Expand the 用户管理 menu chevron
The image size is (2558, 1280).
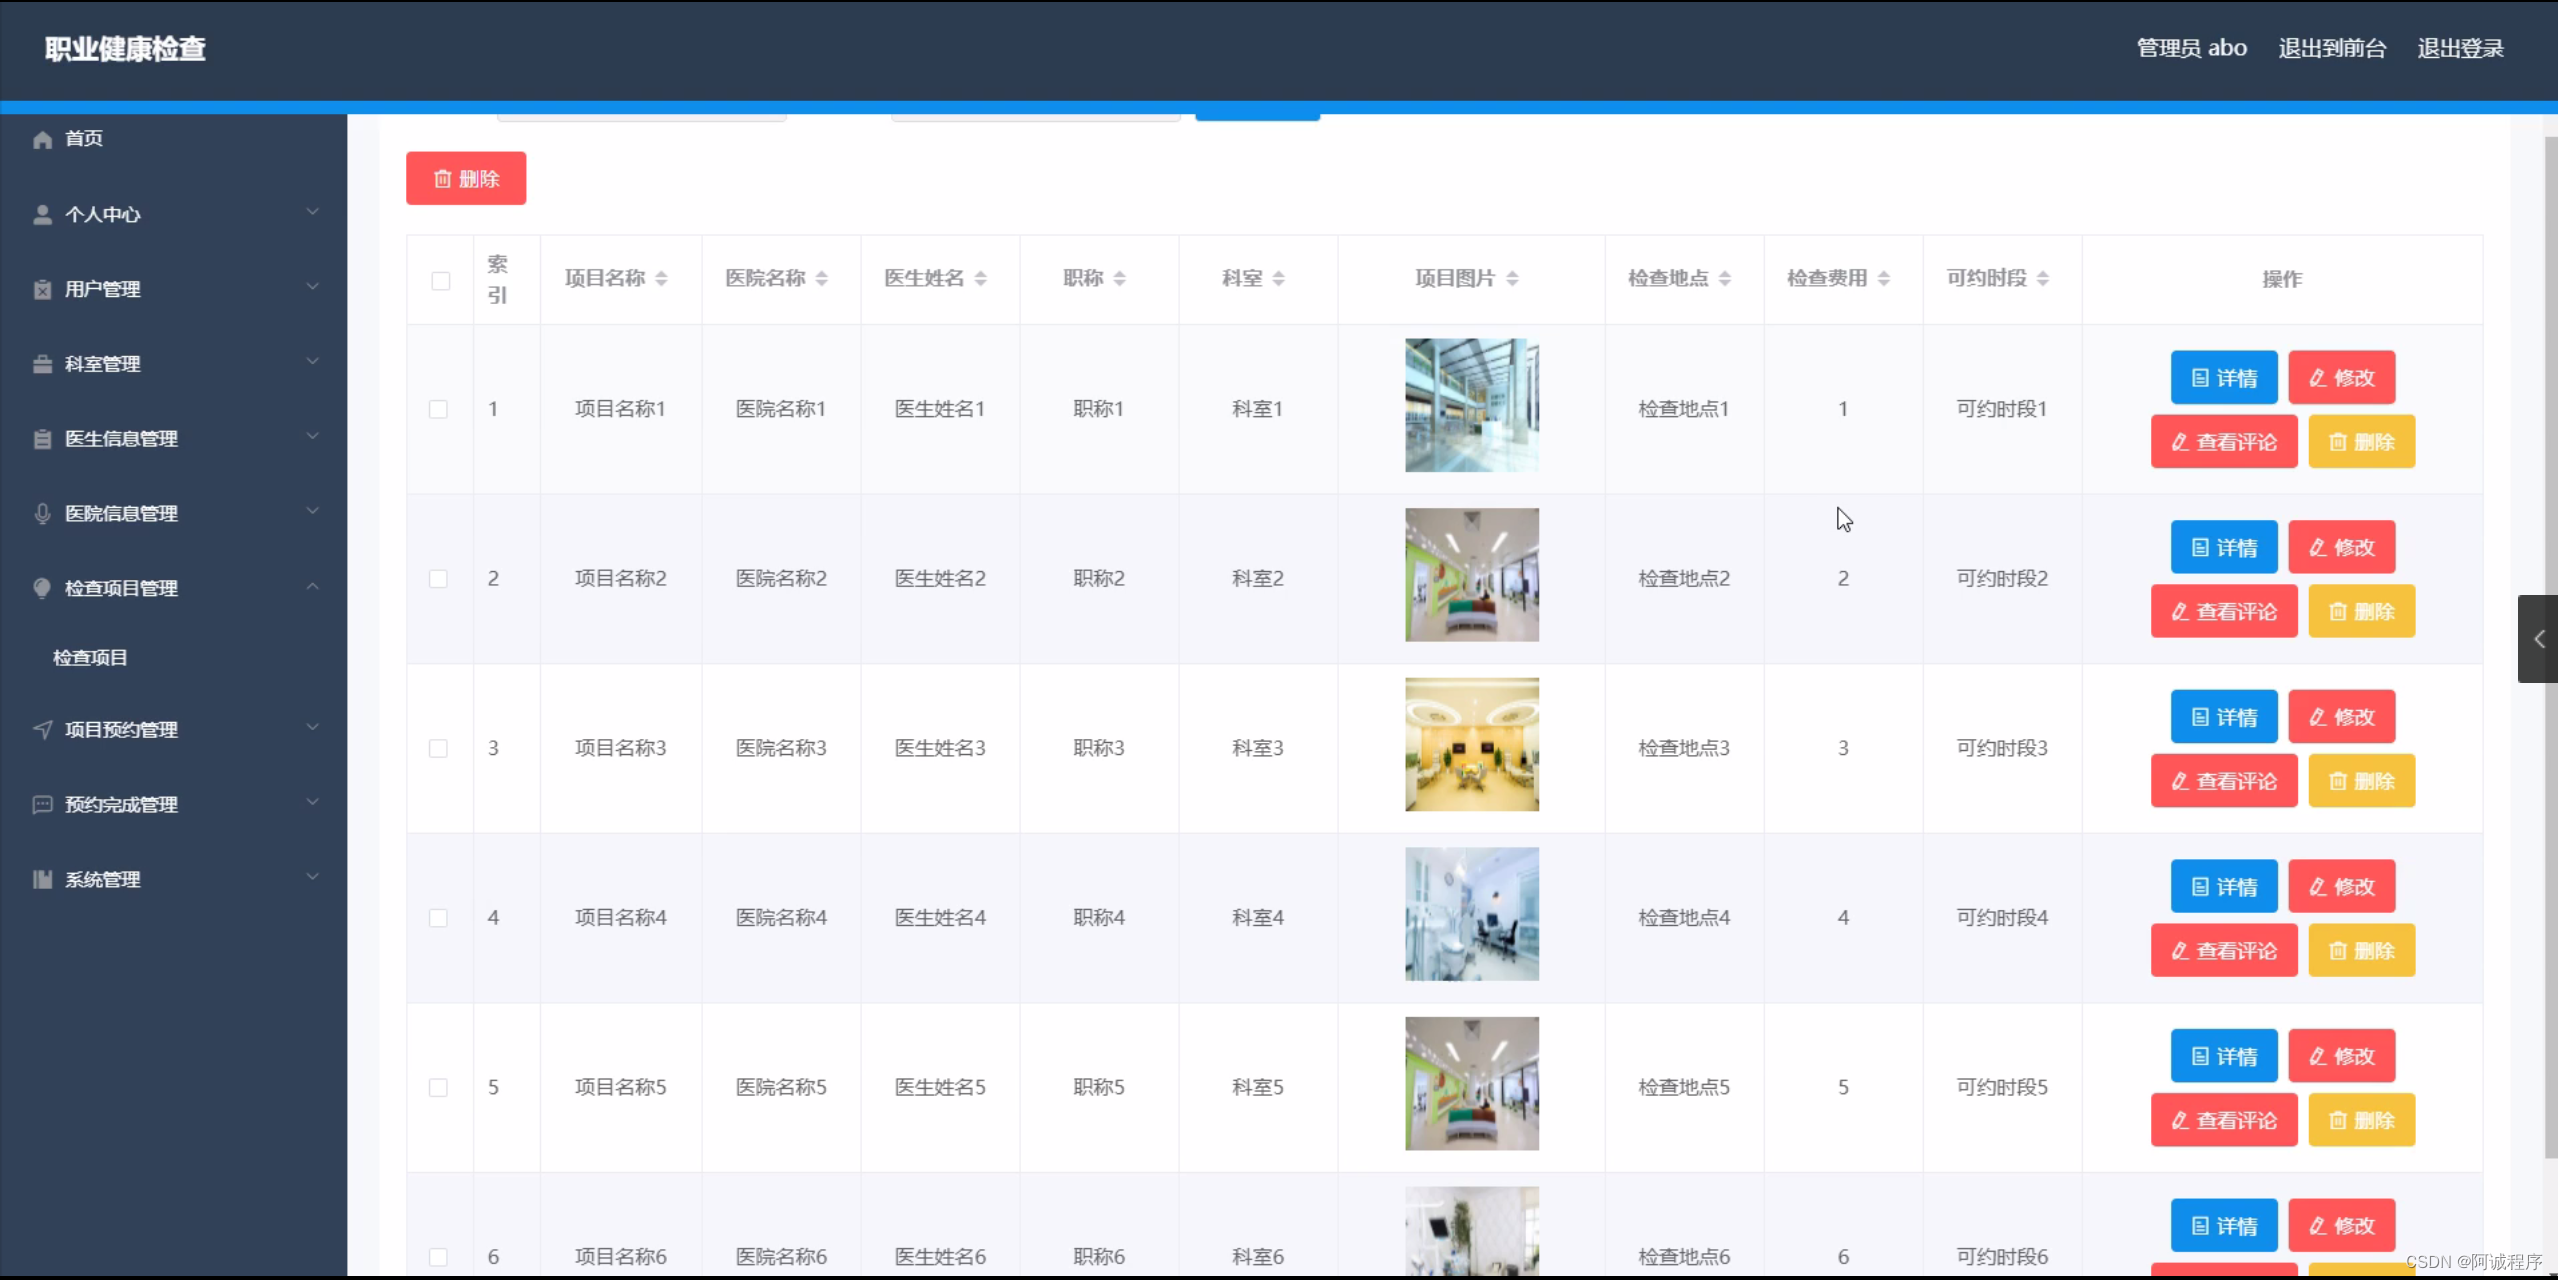coord(313,287)
